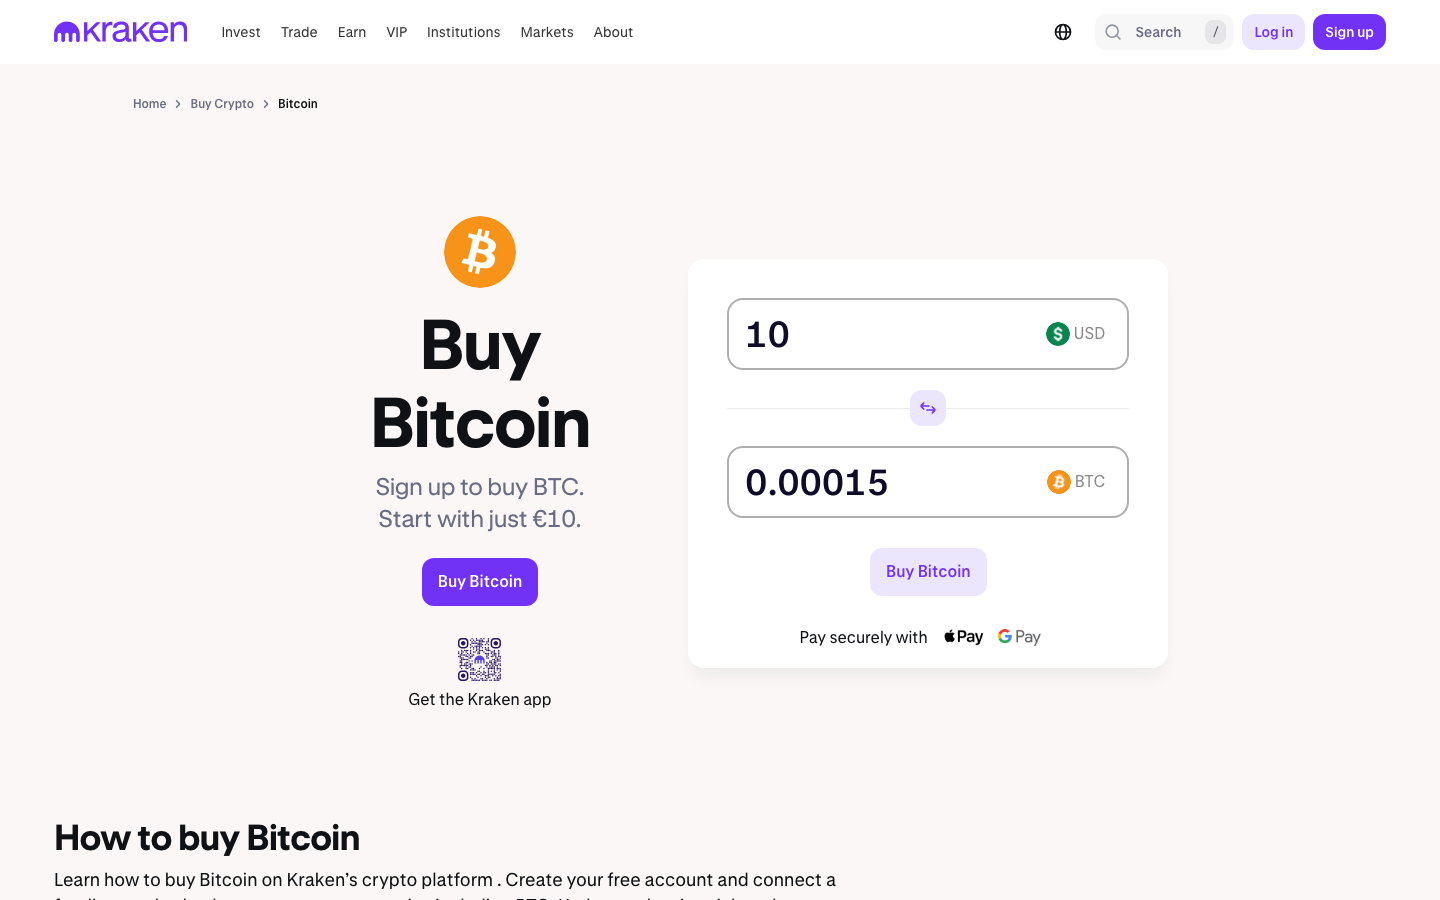Click the Log in link

[x=1273, y=31]
